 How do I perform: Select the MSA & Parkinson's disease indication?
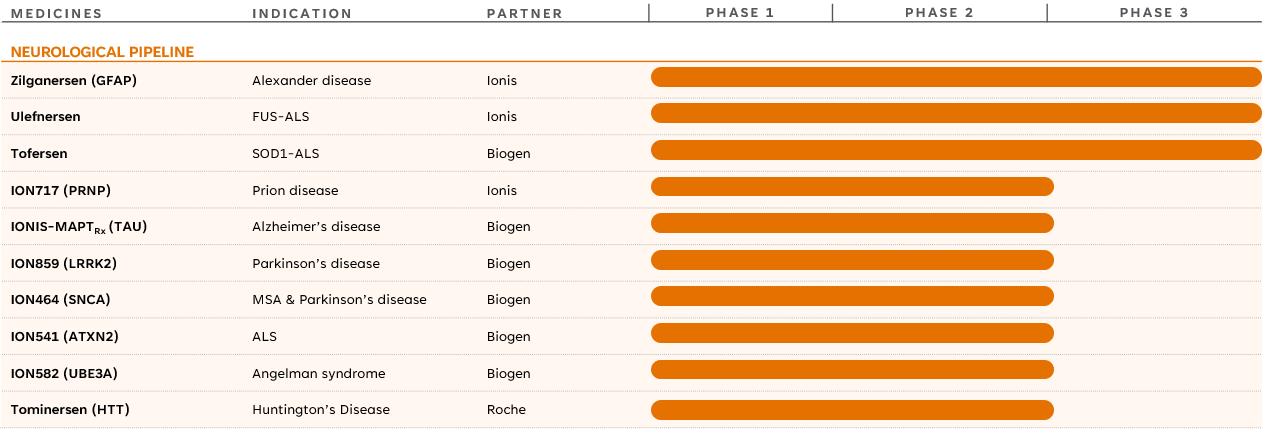click(x=339, y=300)
